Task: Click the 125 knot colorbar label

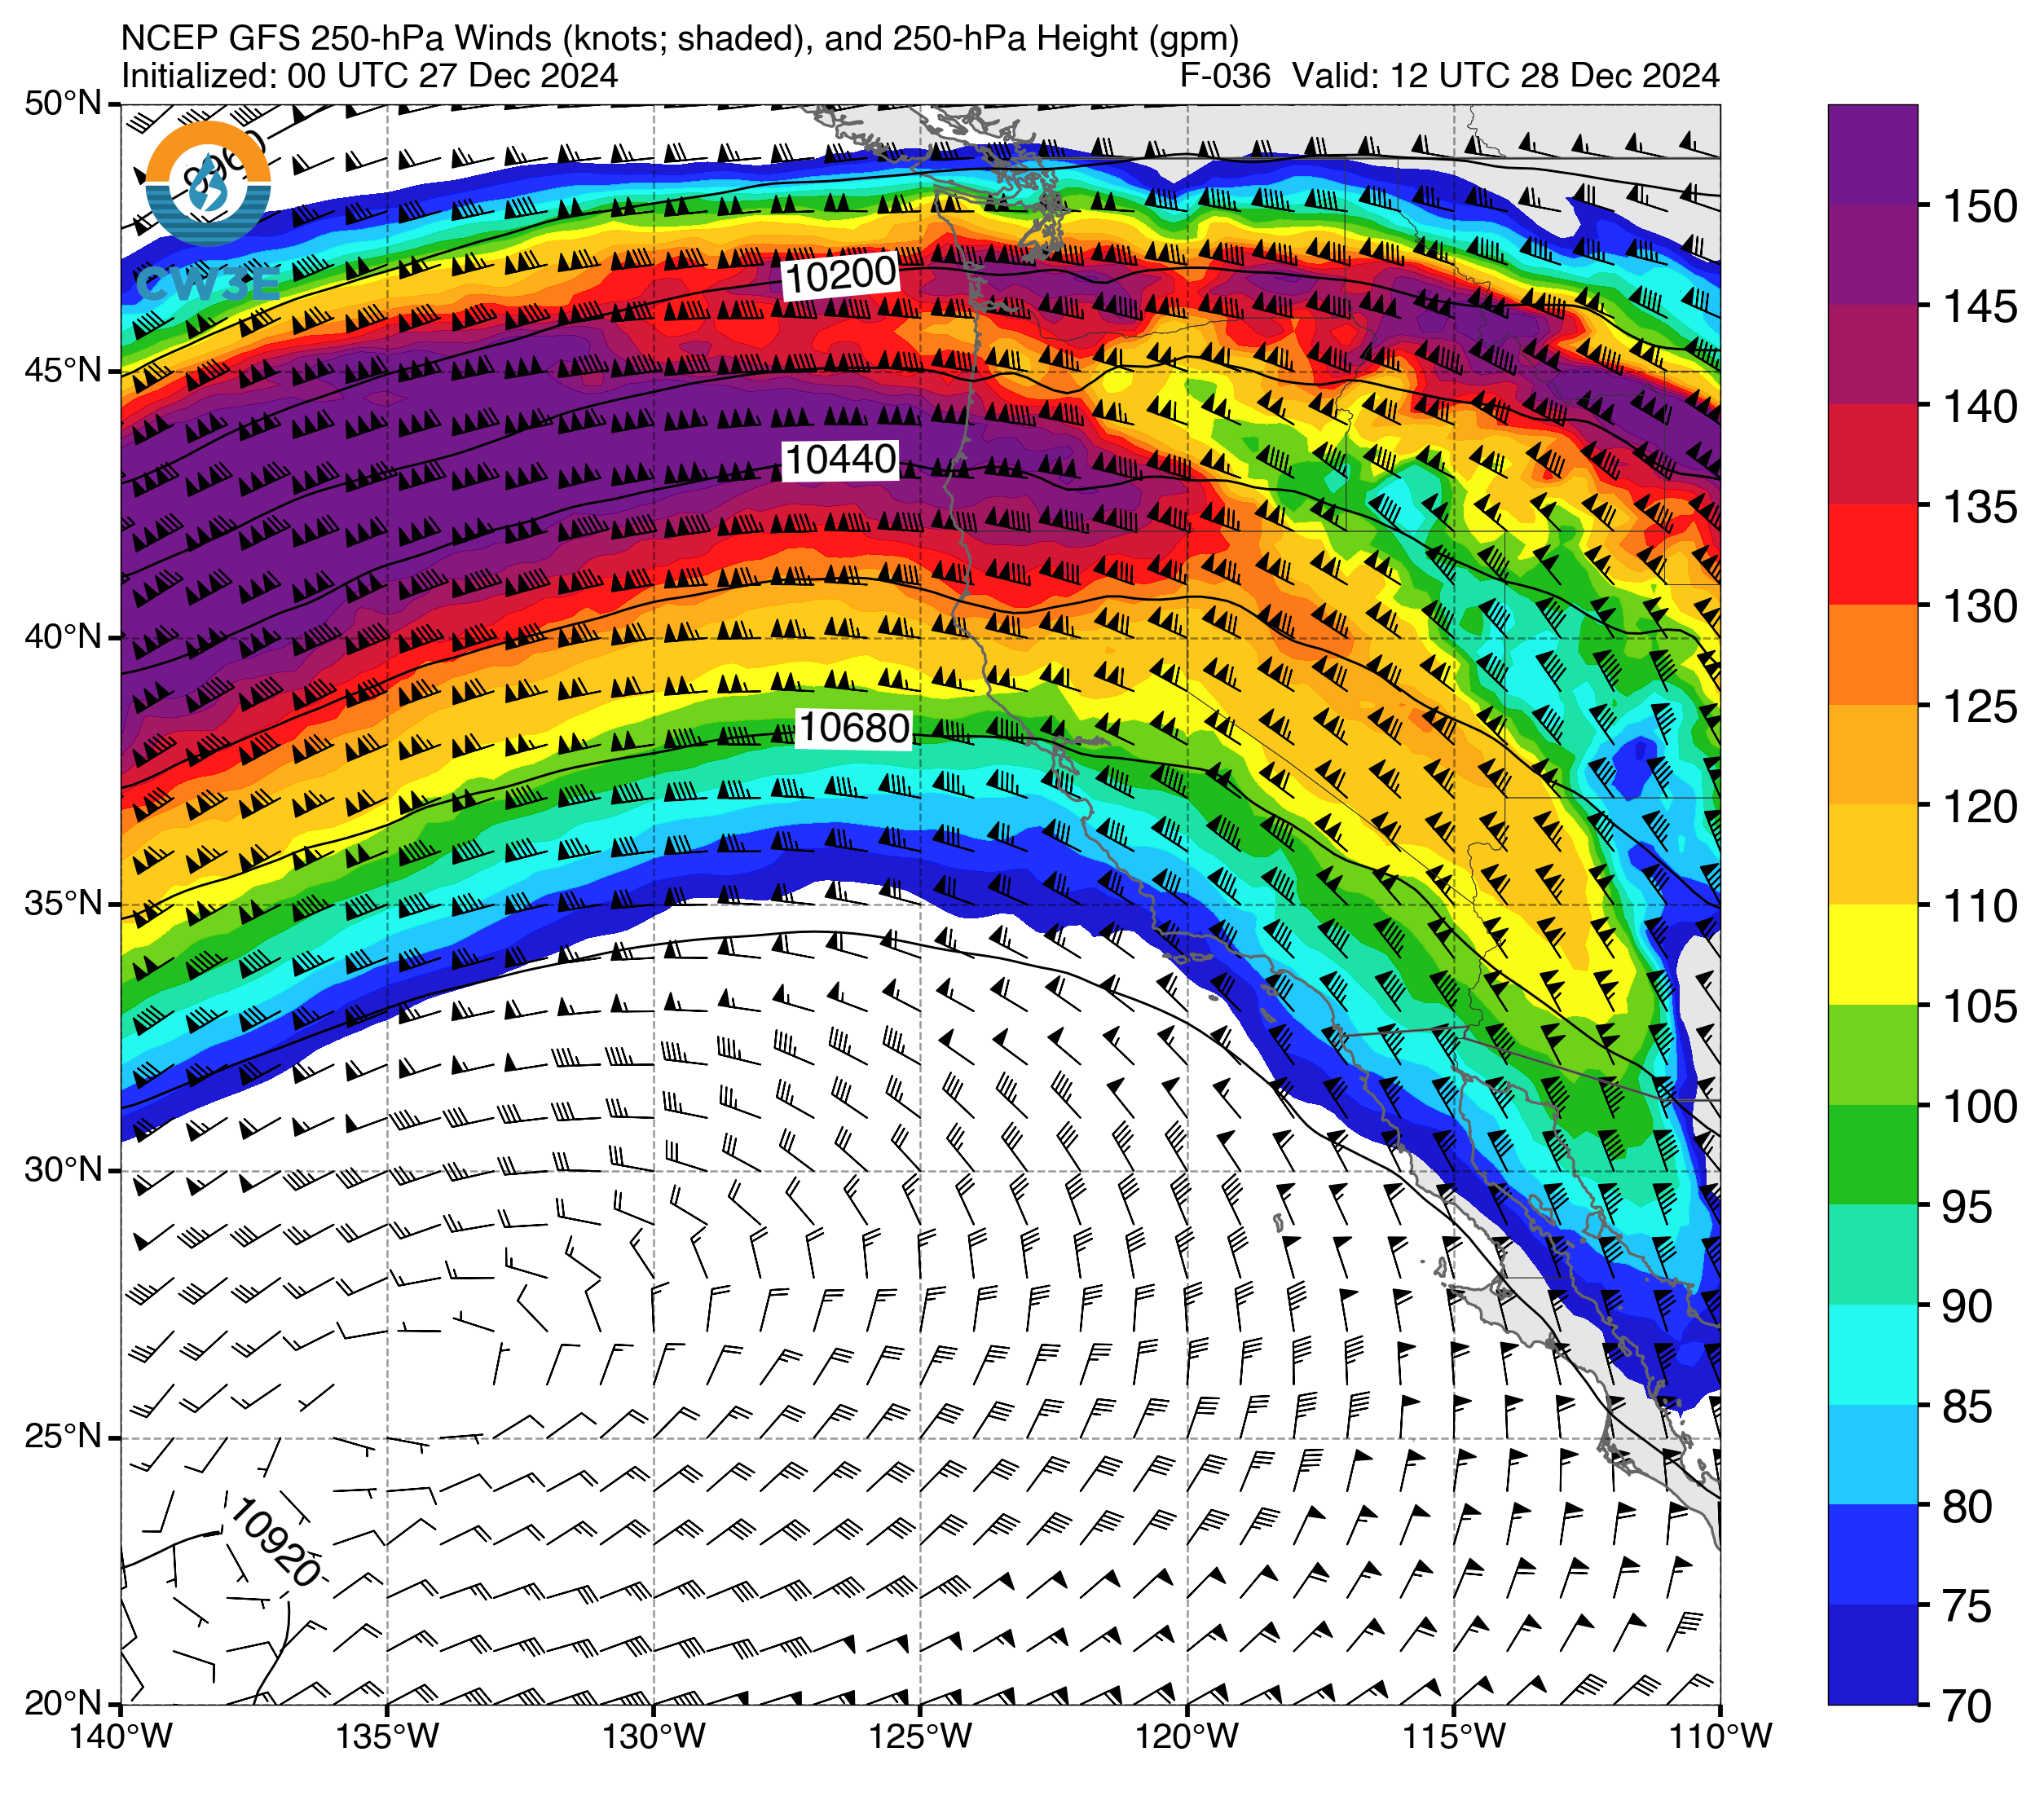Action: [x=1980, y=707]
